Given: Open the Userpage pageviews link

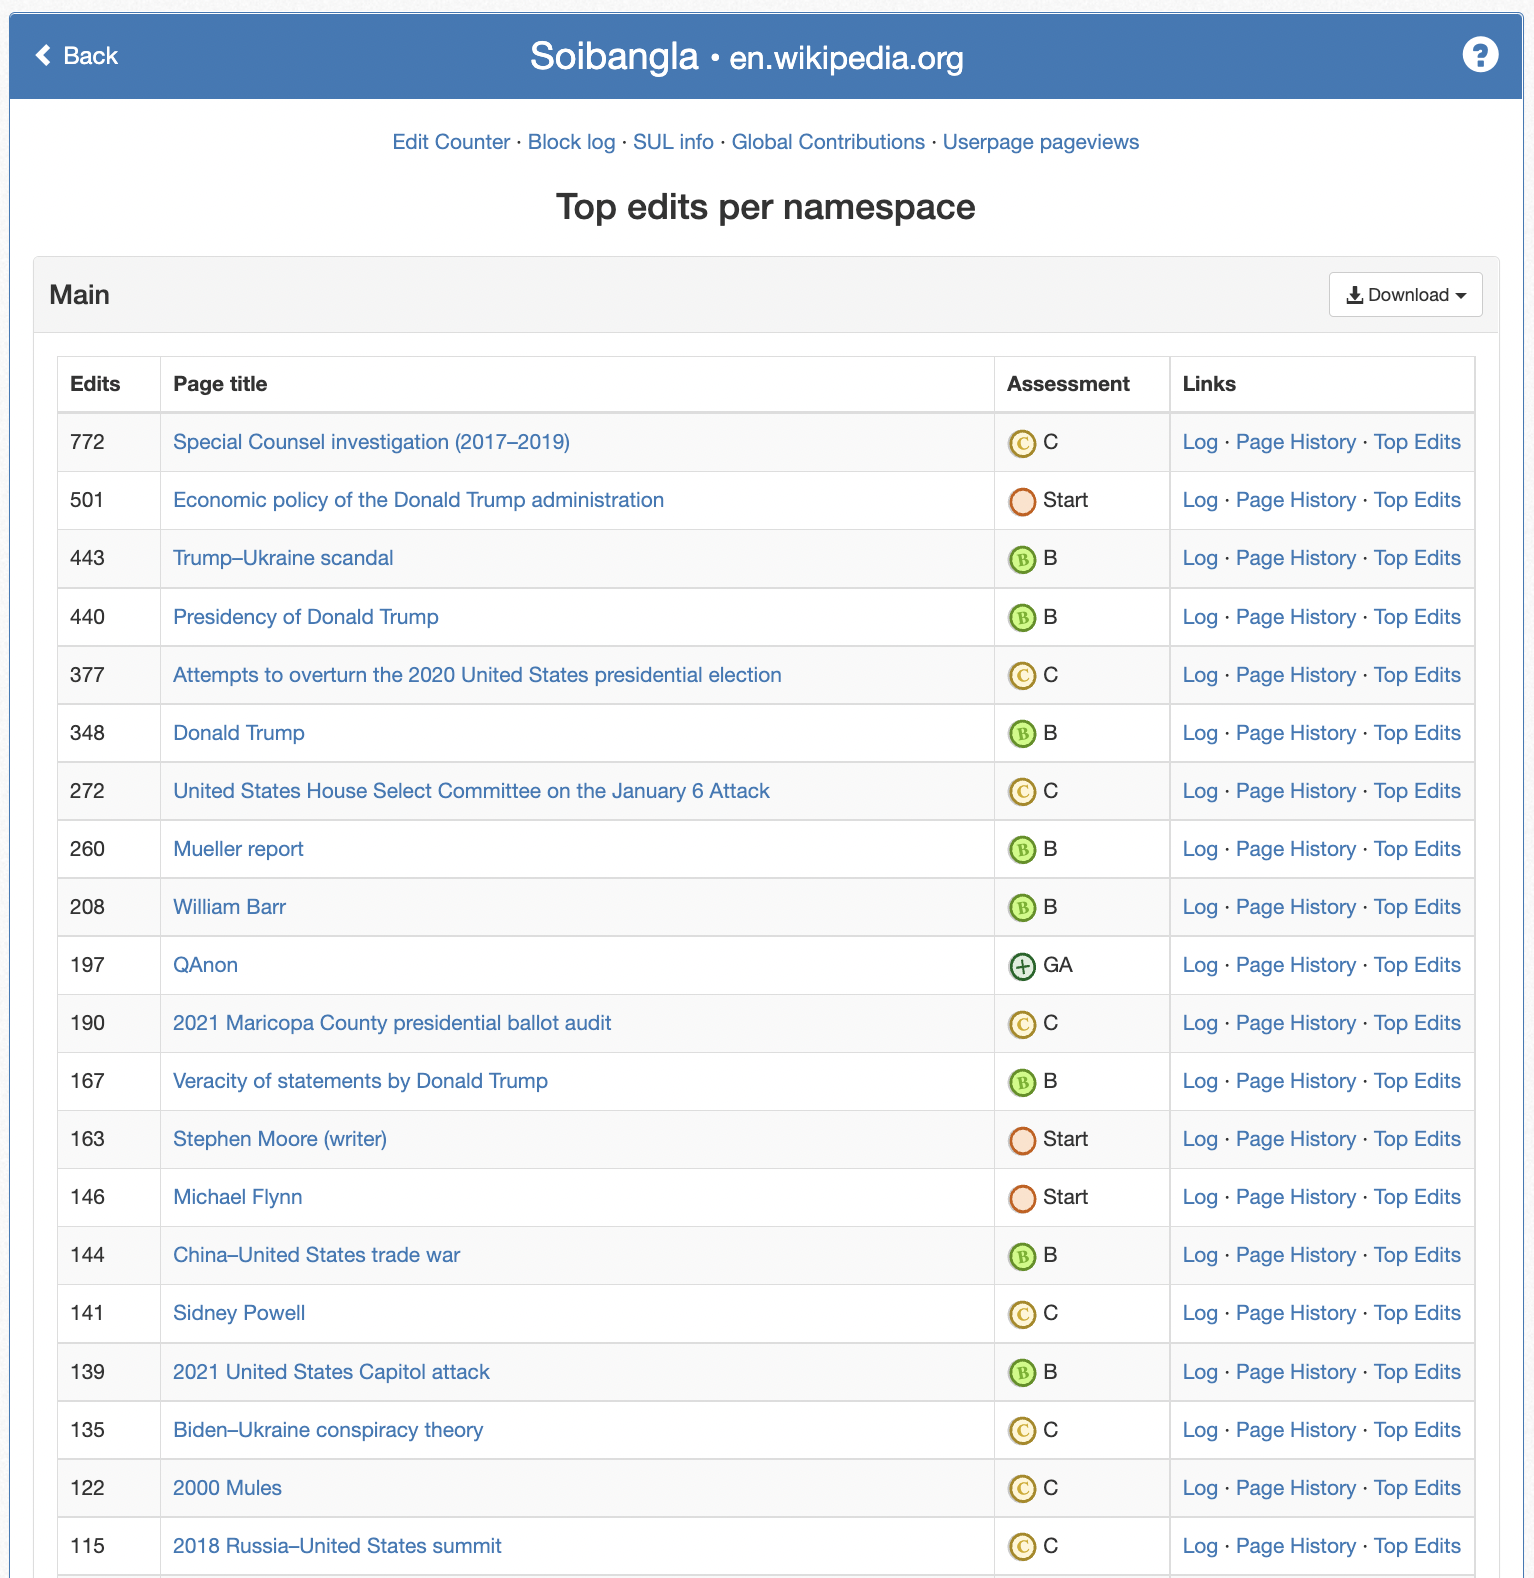Looking at the screenshot, I should tap(1041, 142).
